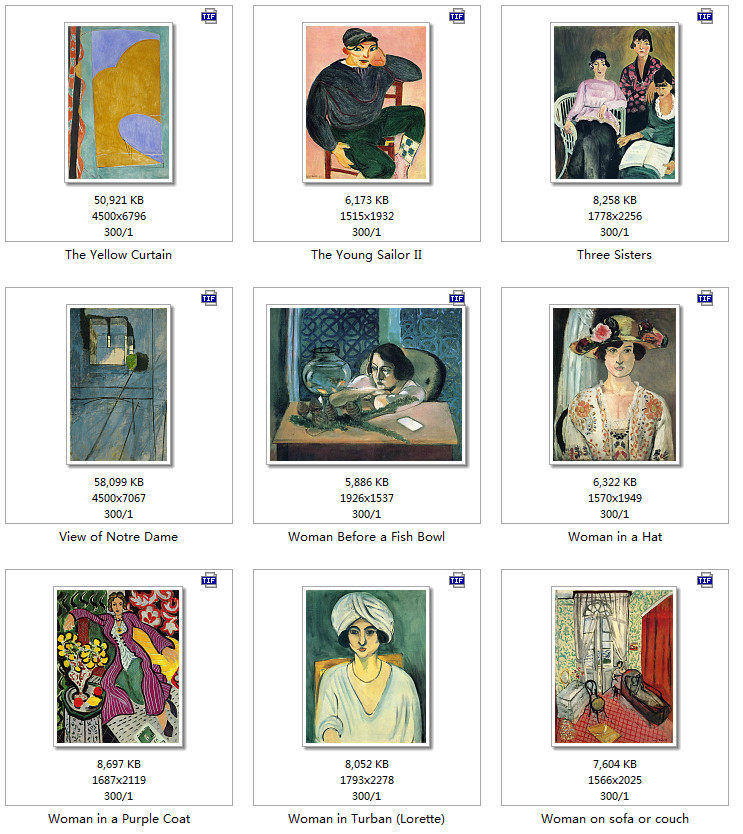Image resolution: width=743 pixels, height=834 pixels.
Task: Click TIF icon on The Yellow Curtain
Action: click(209, 16)
